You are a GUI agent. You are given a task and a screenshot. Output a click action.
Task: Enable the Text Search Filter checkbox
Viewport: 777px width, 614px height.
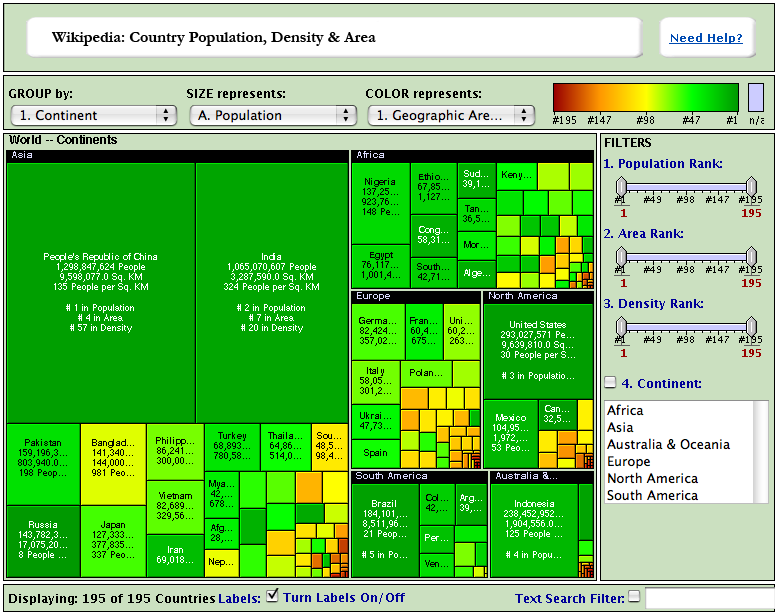[x=633, y=597]
